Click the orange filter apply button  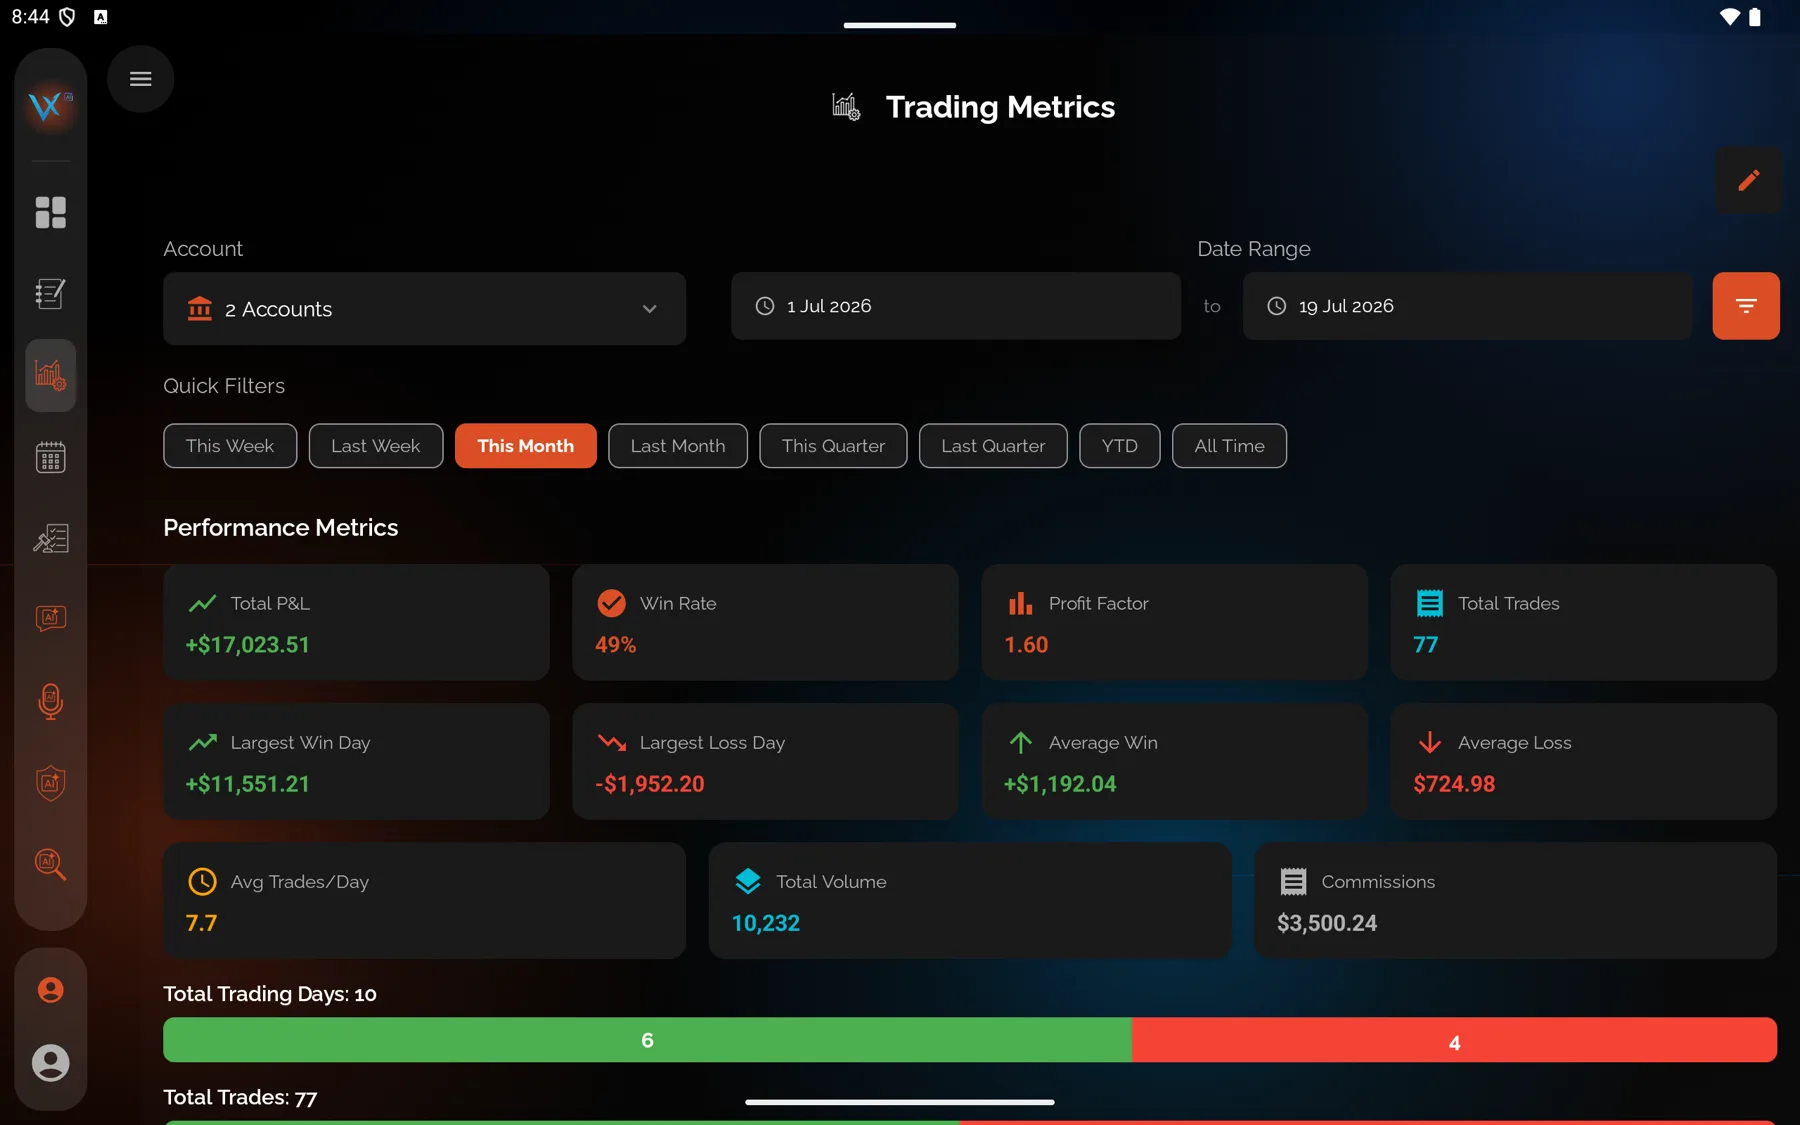1745,306
